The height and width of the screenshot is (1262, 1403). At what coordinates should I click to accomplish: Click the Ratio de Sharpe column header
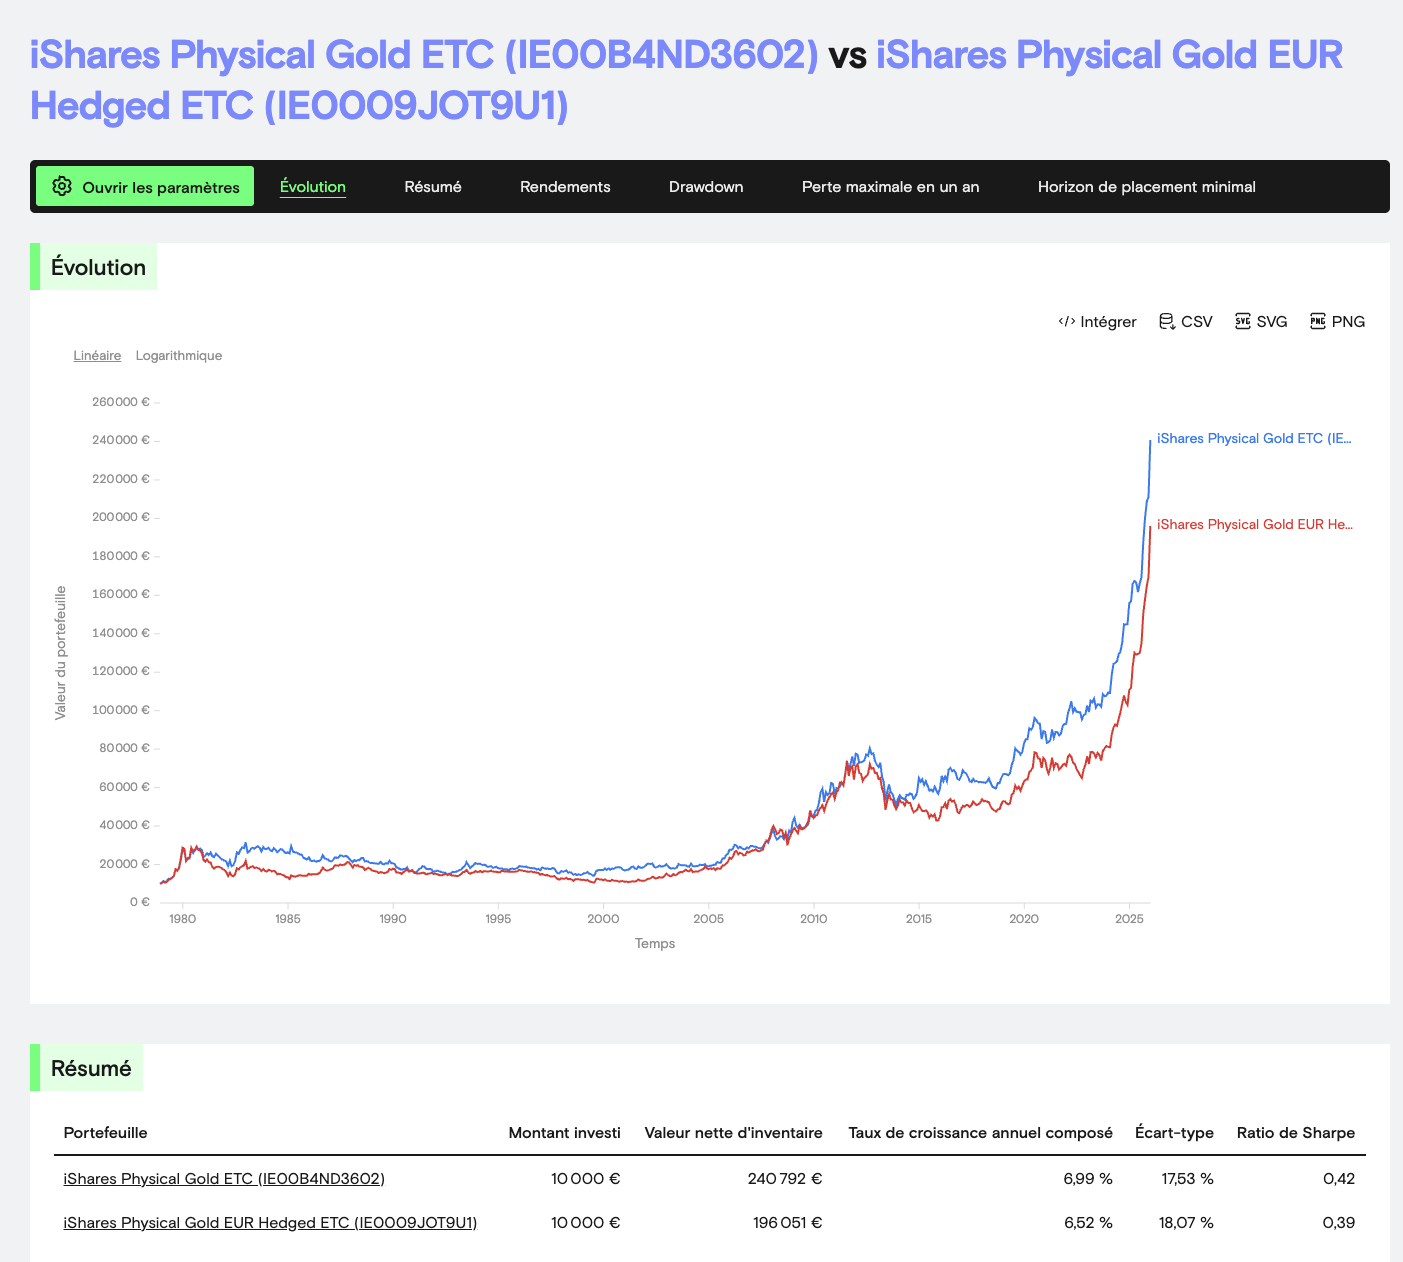tap(1296, 1133)
